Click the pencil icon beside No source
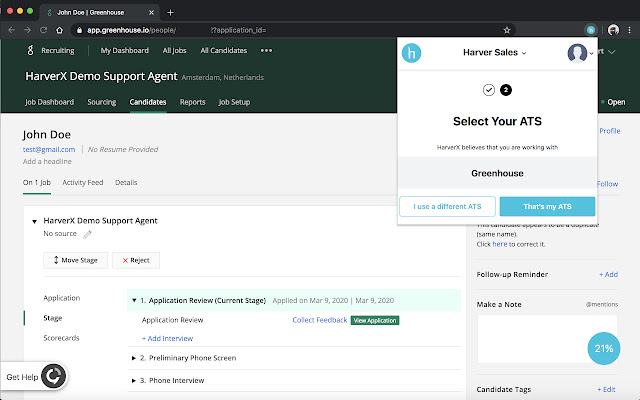Viewport: 640px width, 400px height. 87,234
